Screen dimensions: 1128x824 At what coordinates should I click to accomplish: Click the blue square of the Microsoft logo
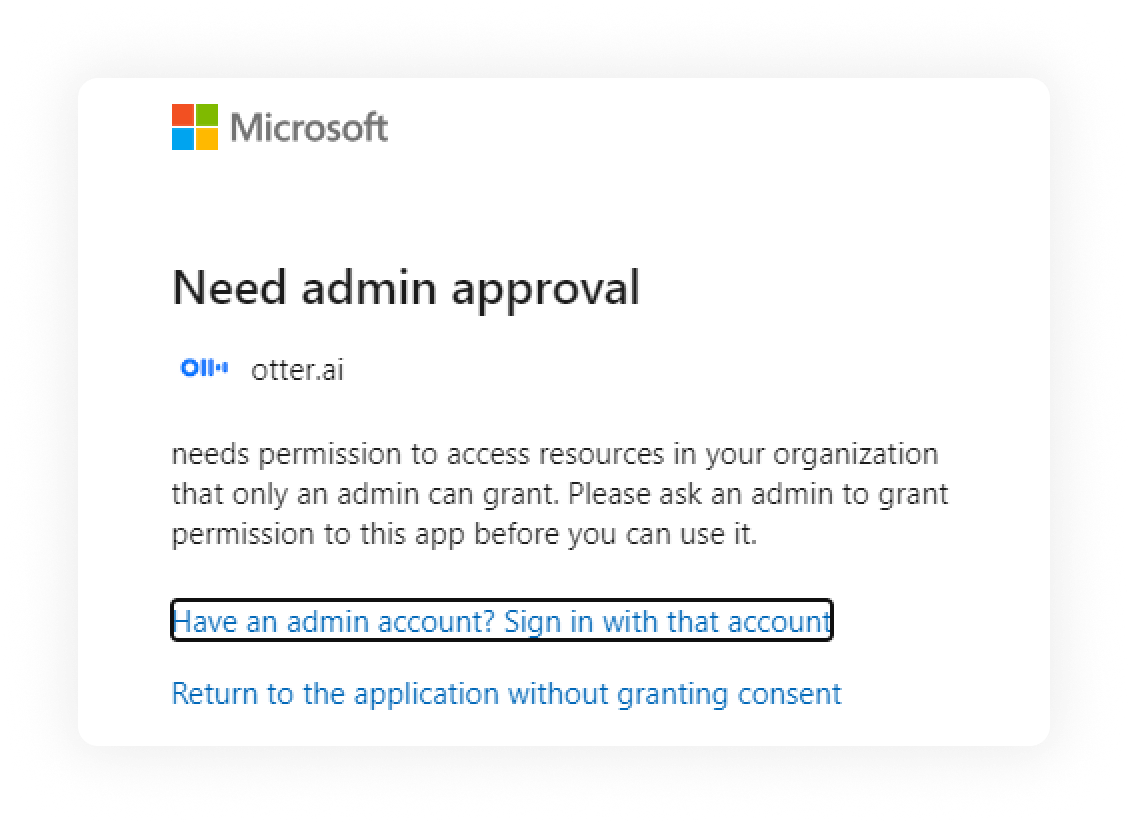(183, 138)
